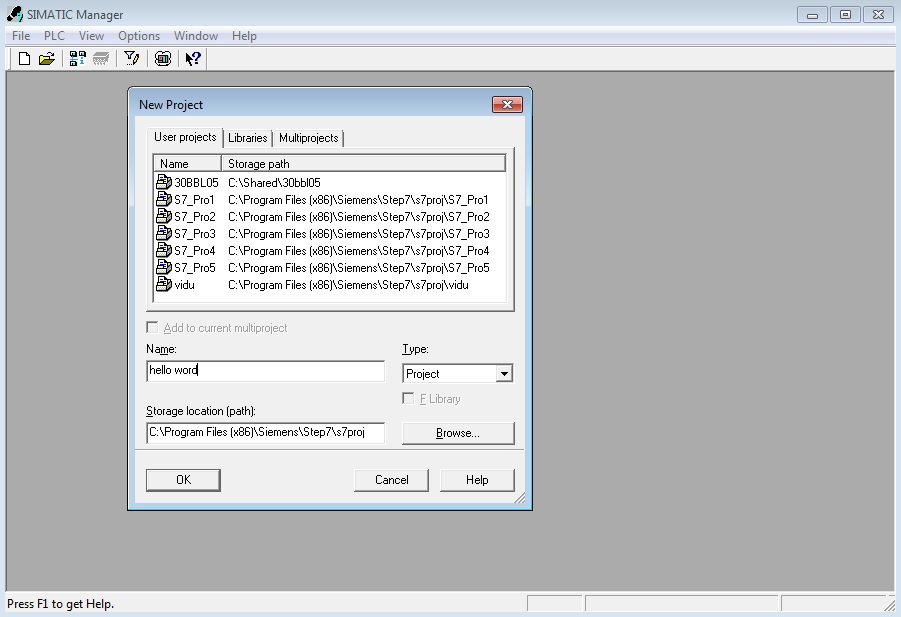Click the Simulation On/Off toolbar icon
This screenshot has width=901, height=617.
pos(163,59)
